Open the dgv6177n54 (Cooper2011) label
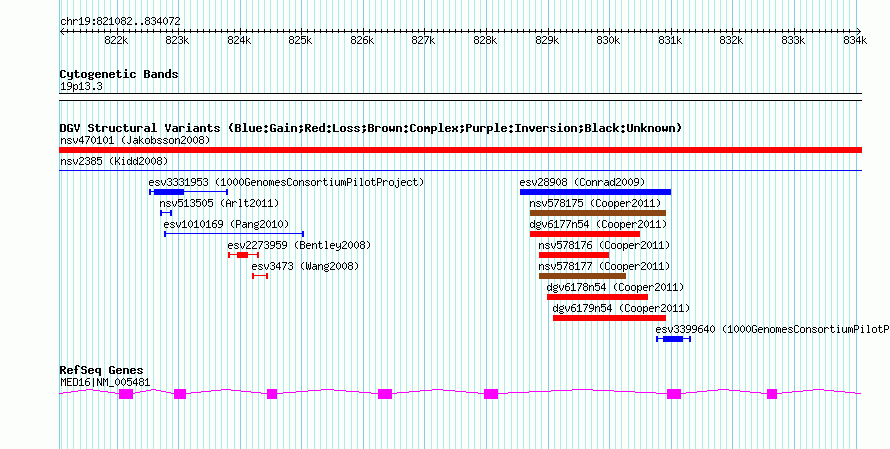The height and width of the screenshot is (449, 890). click(598, 224)
